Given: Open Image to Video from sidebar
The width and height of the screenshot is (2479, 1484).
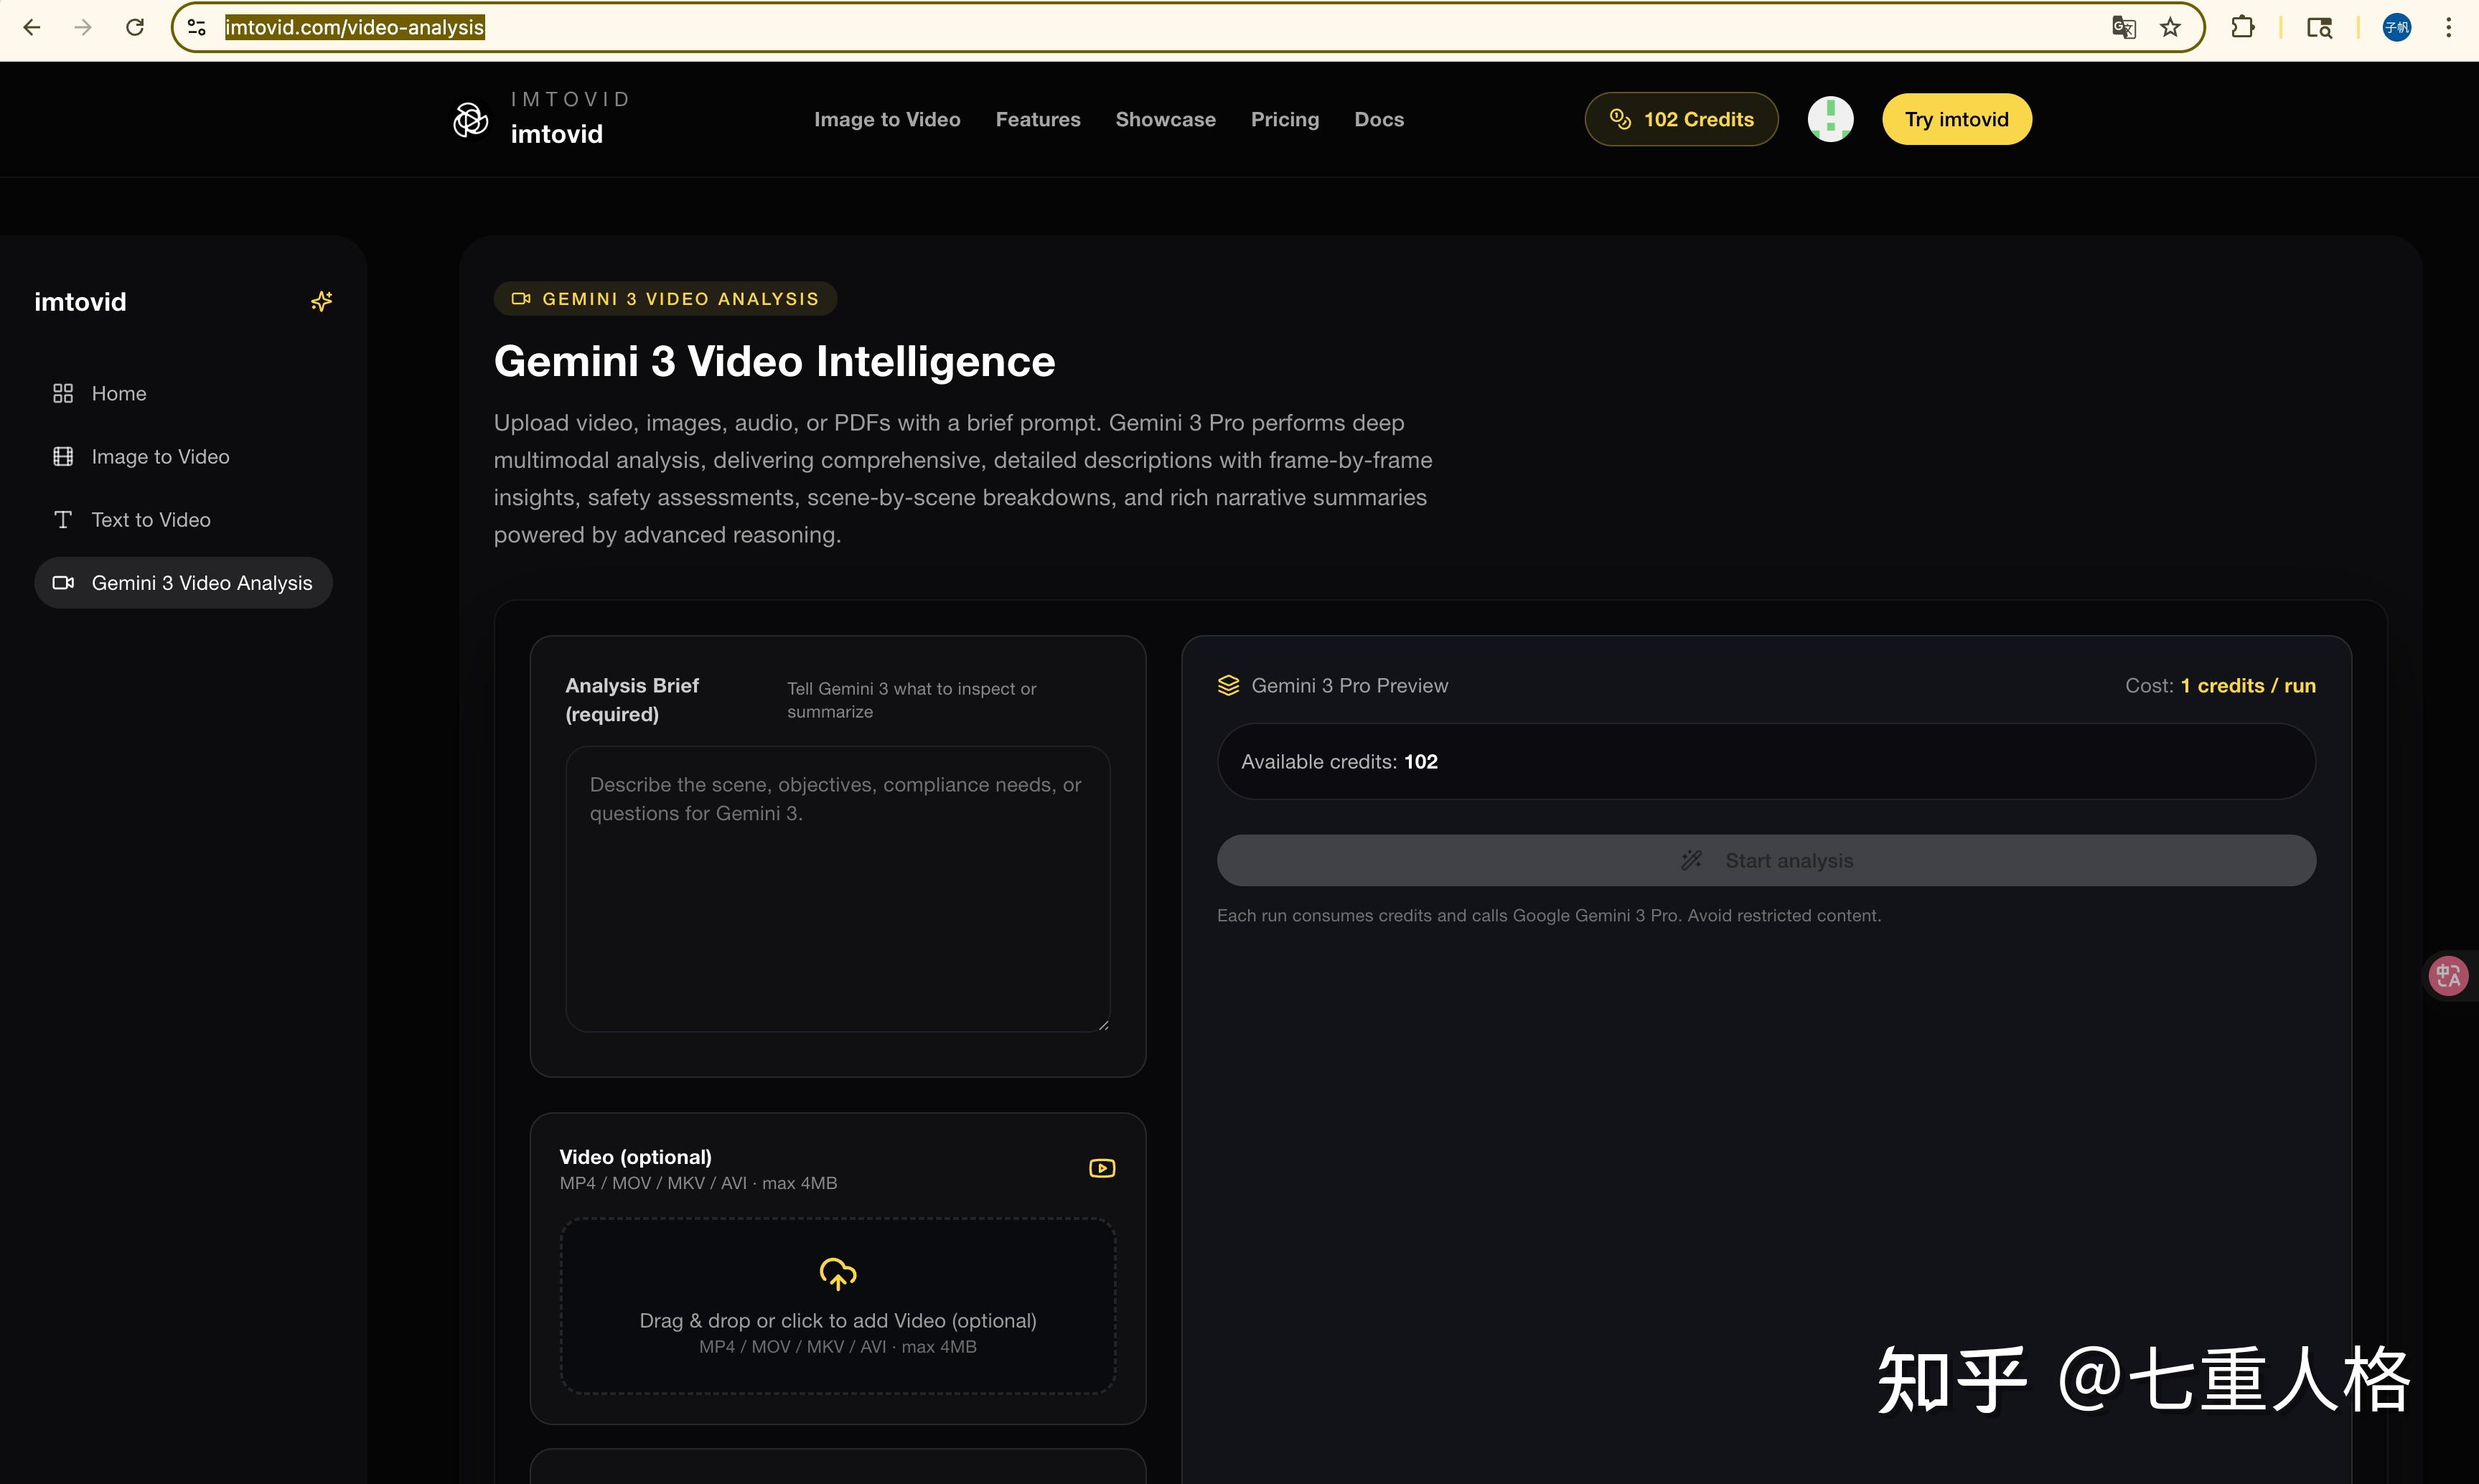Looking at the screenshot, I should pos(160,457).
